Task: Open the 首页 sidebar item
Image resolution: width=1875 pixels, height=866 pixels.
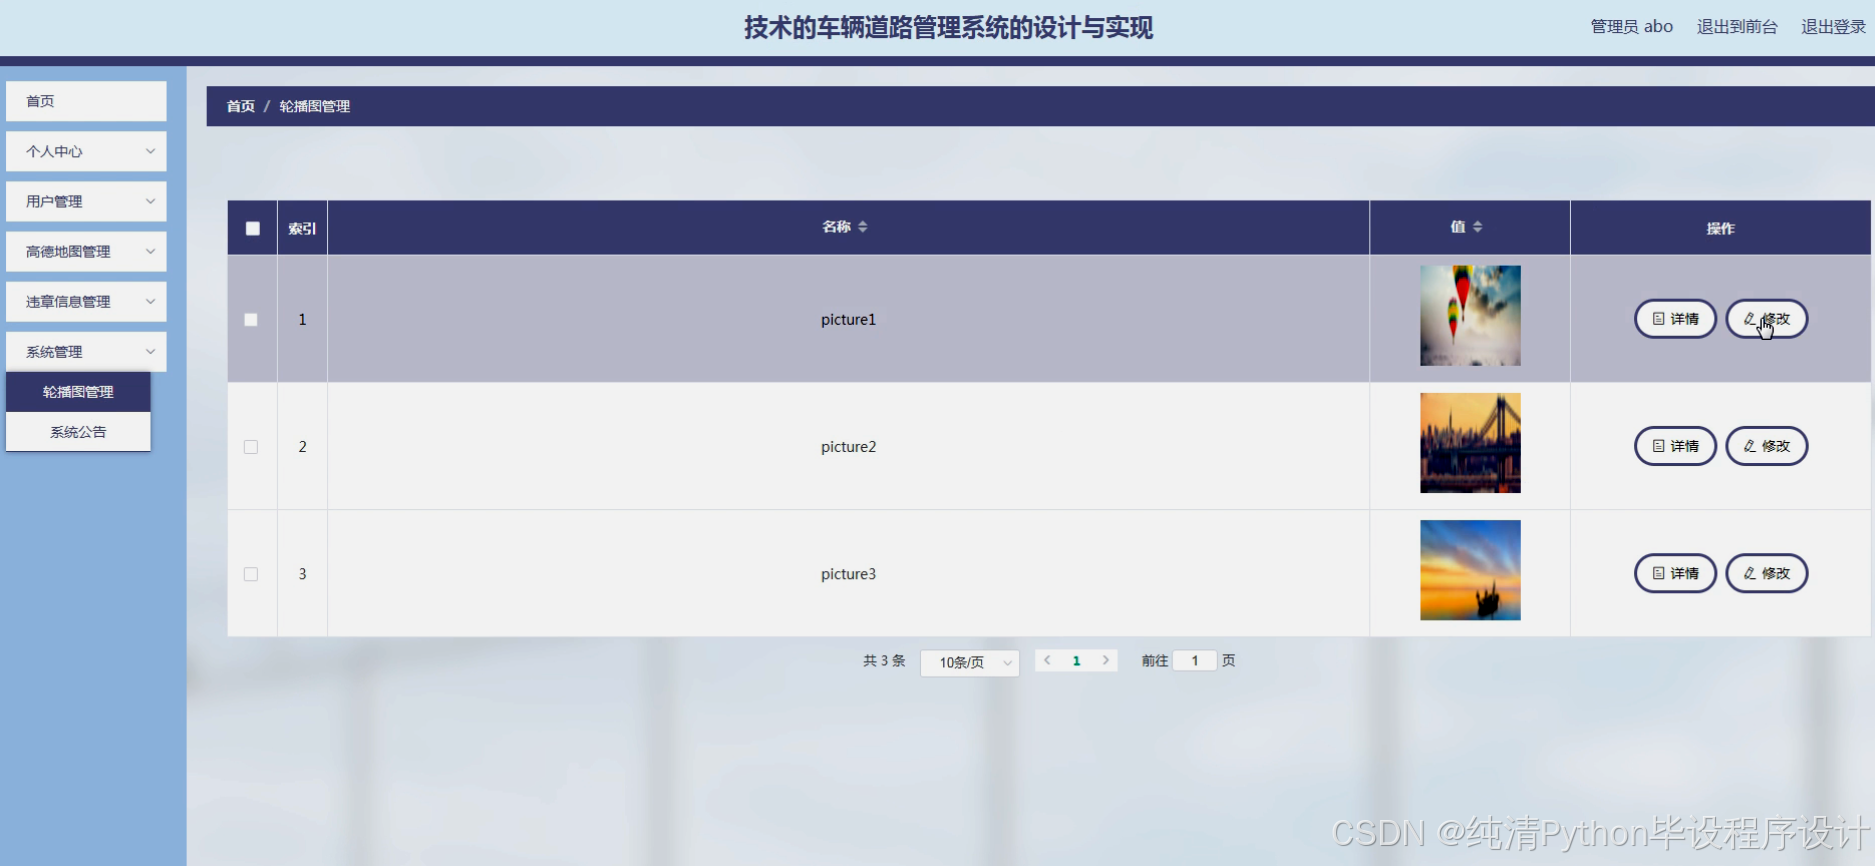Action: pos(86,101)
